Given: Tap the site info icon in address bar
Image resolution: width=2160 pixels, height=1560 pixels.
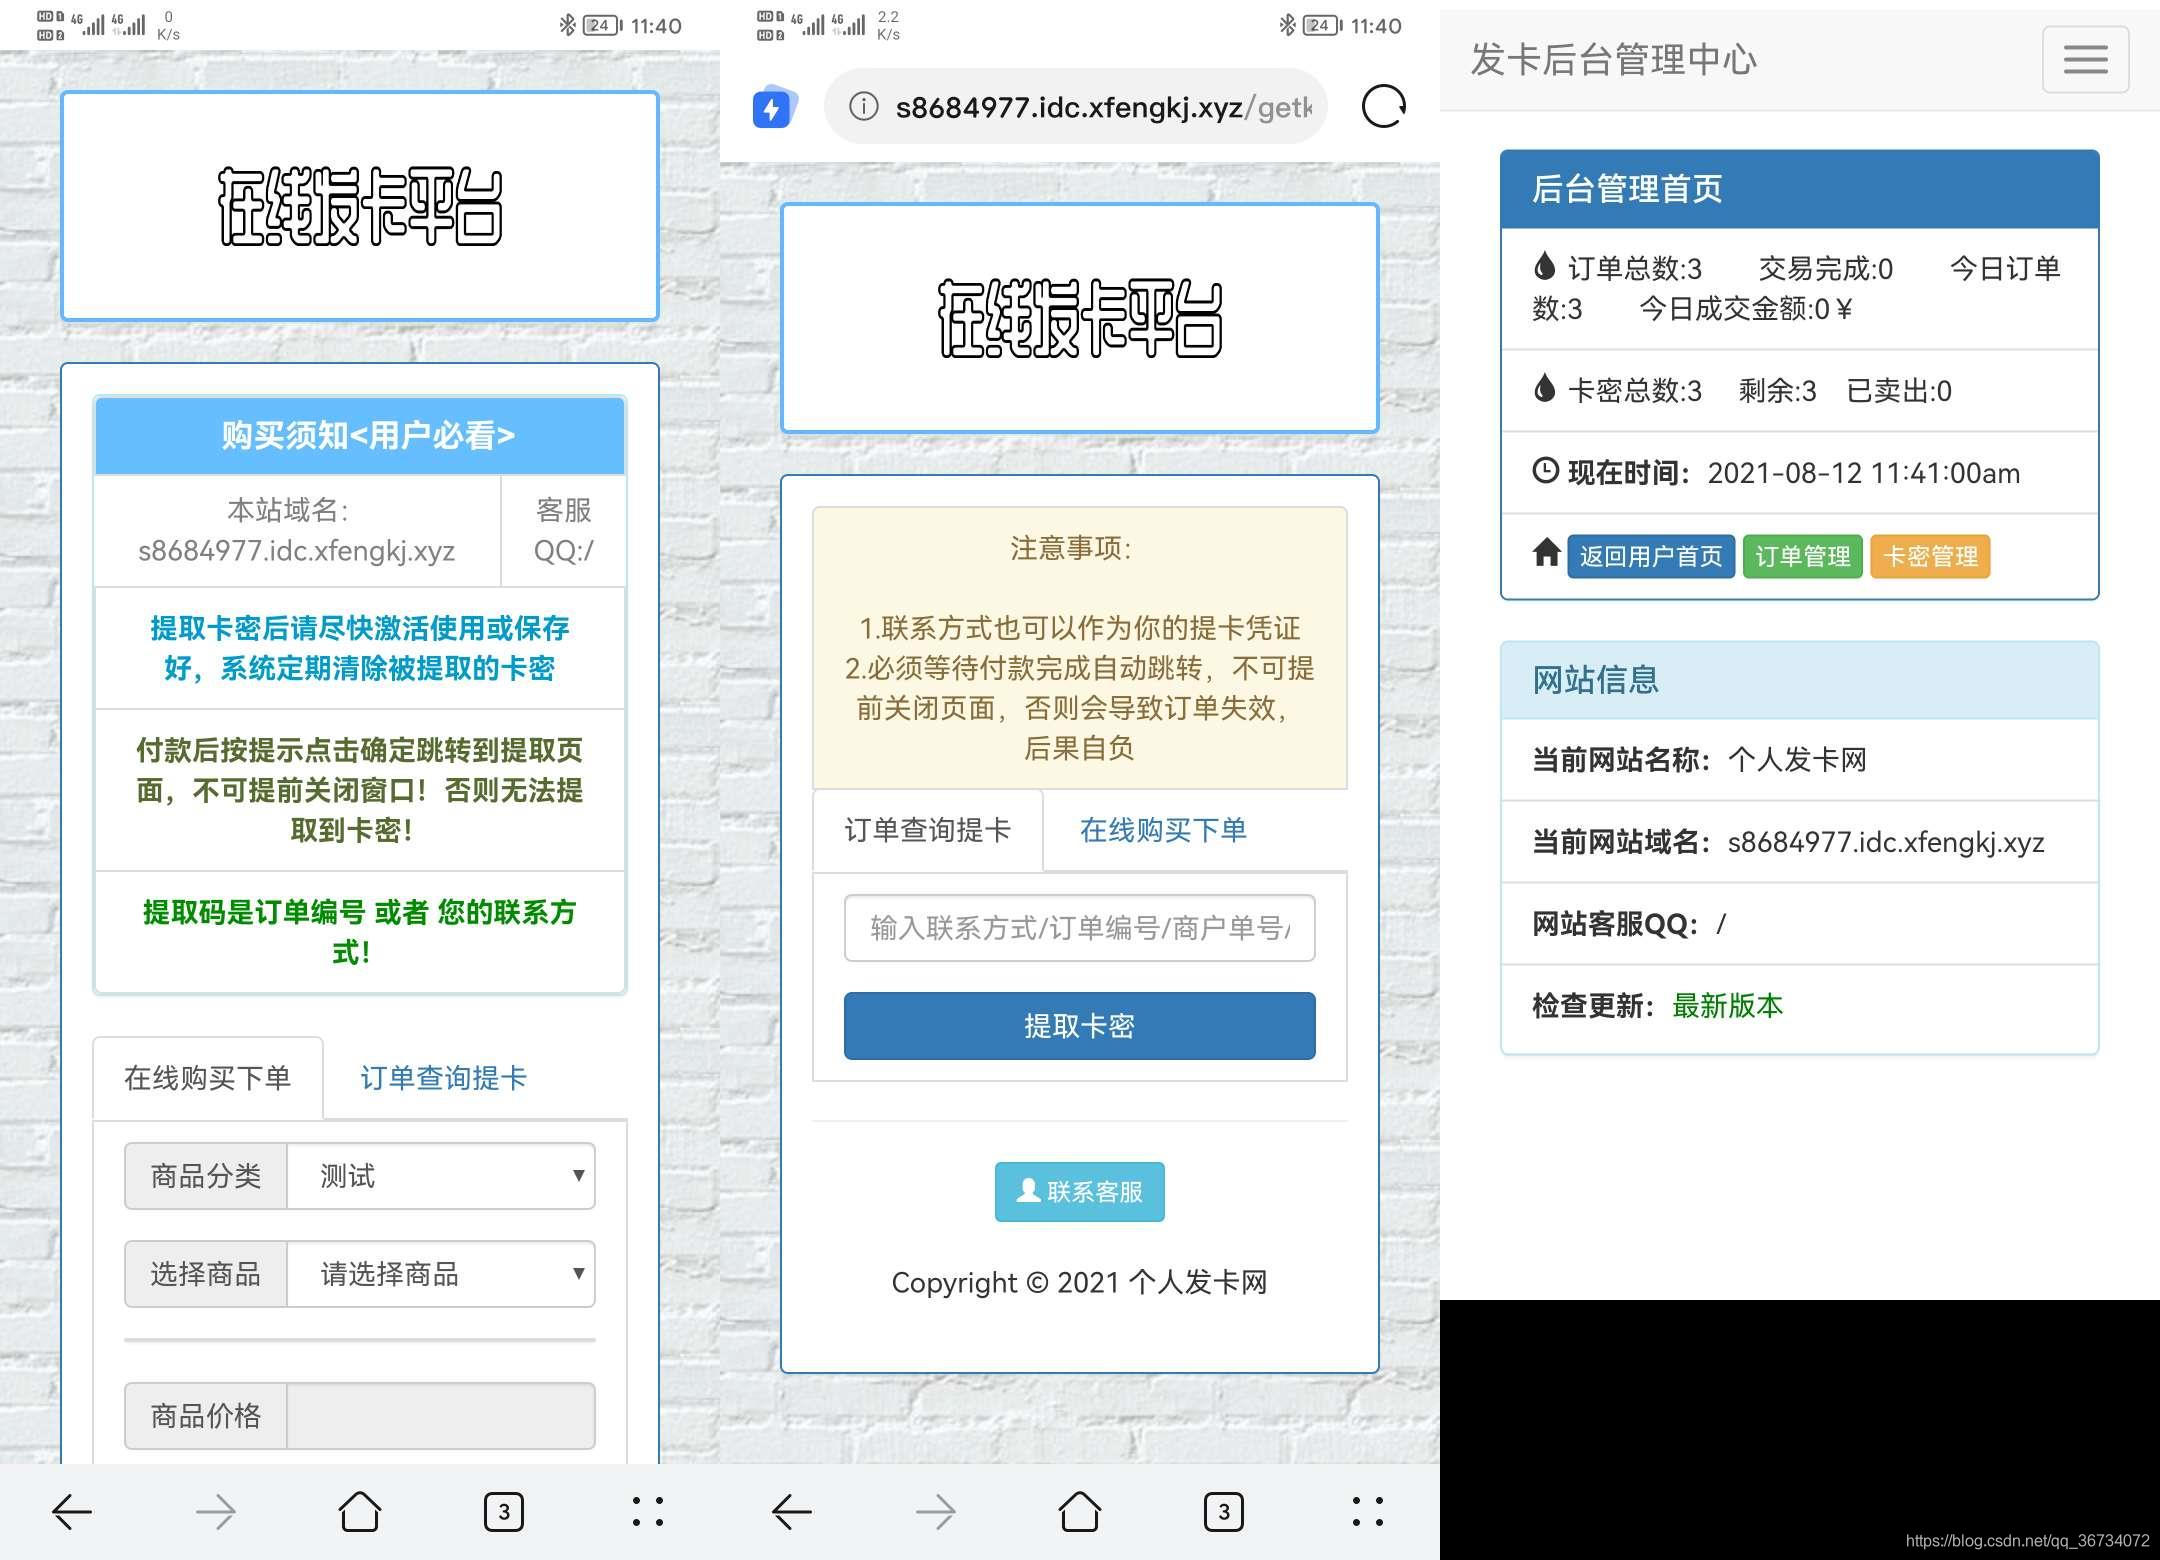Looking at the screenshot, I should [863, 106].
